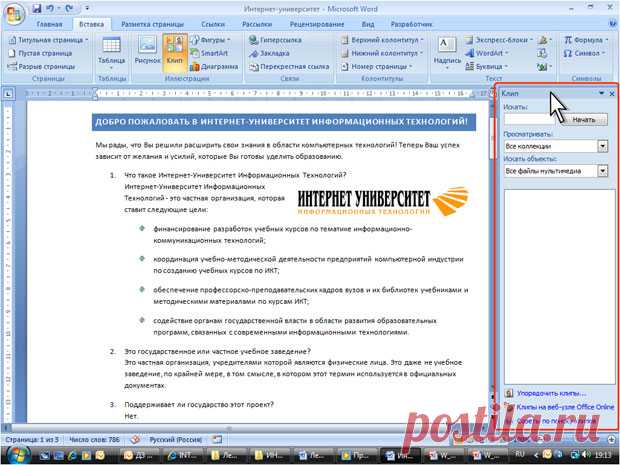Click the Undo arrow in quick access toolbar
This screenshot has height=465, width=620.
(x=50, y=8)
